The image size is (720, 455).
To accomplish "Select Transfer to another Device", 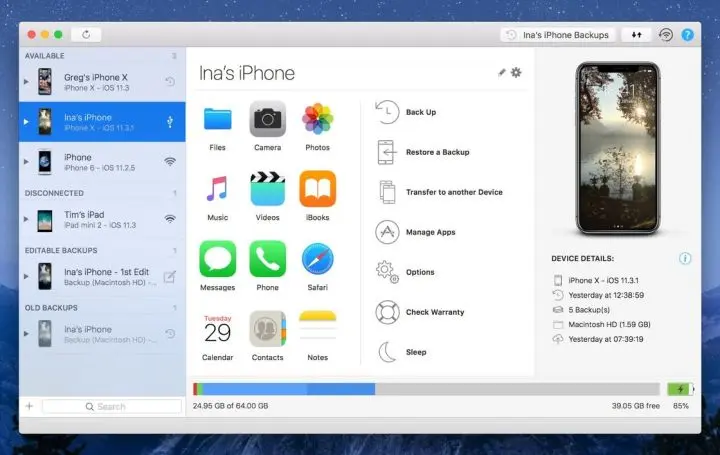I will [439, 192].
